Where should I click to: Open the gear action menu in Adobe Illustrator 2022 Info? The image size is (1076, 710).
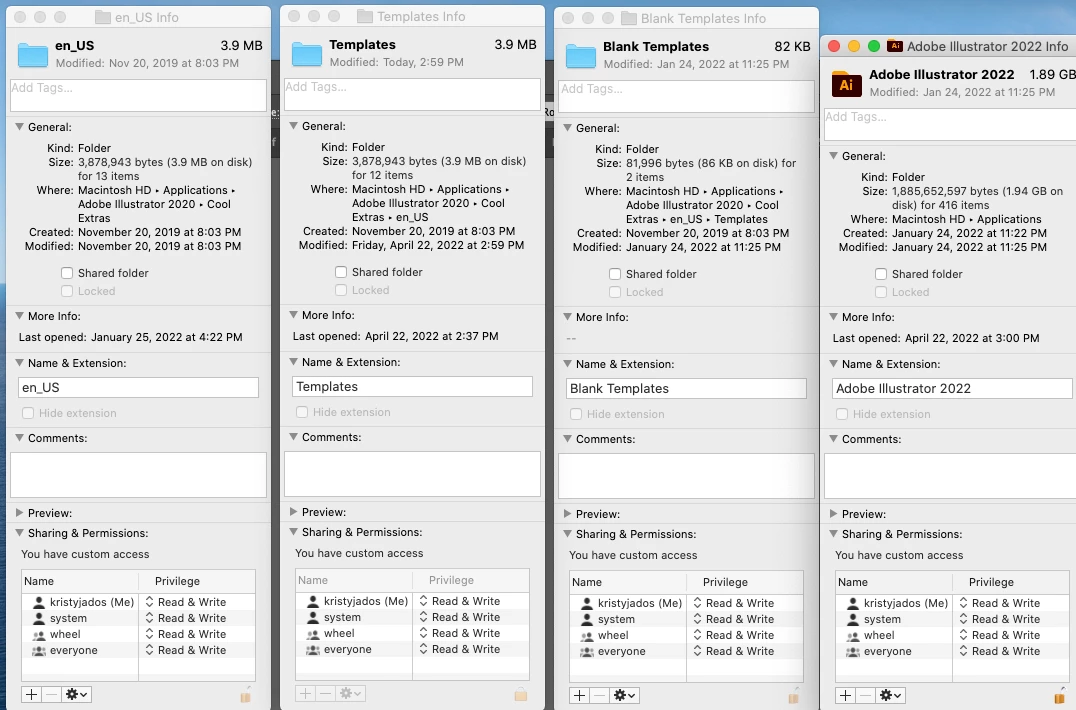pyautogui.click(x=890, y=696)
